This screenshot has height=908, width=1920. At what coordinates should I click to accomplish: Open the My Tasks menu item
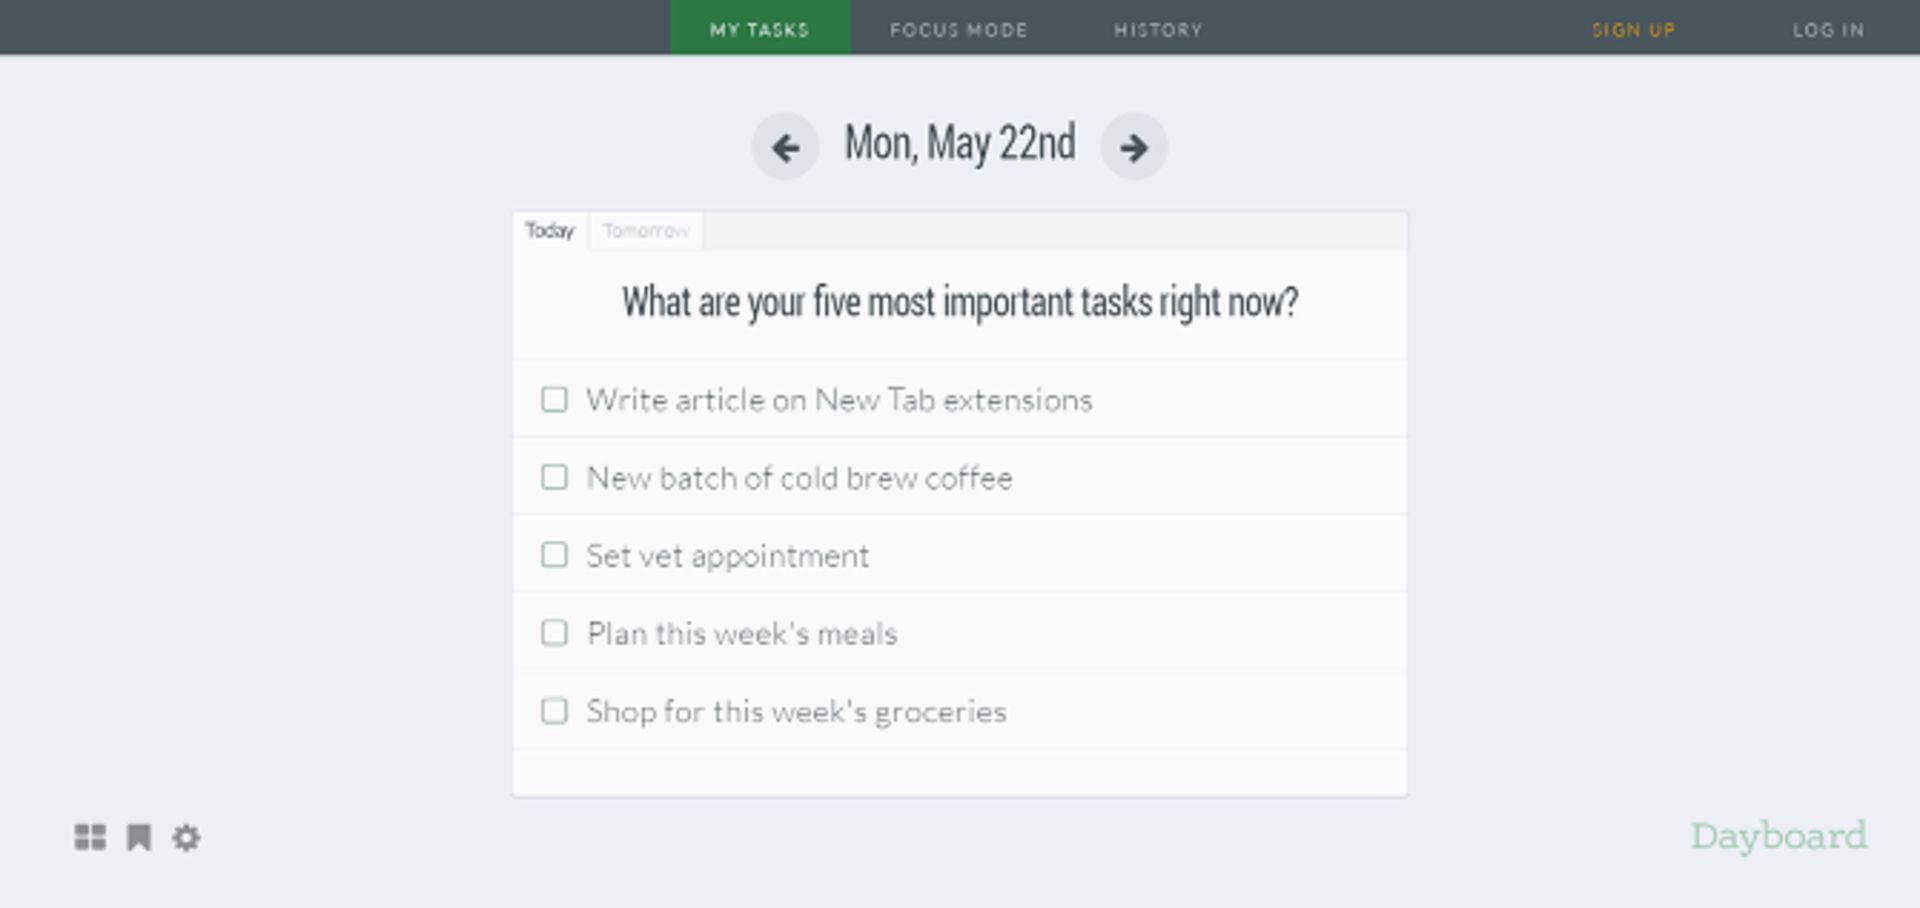[x=760, y=28]
